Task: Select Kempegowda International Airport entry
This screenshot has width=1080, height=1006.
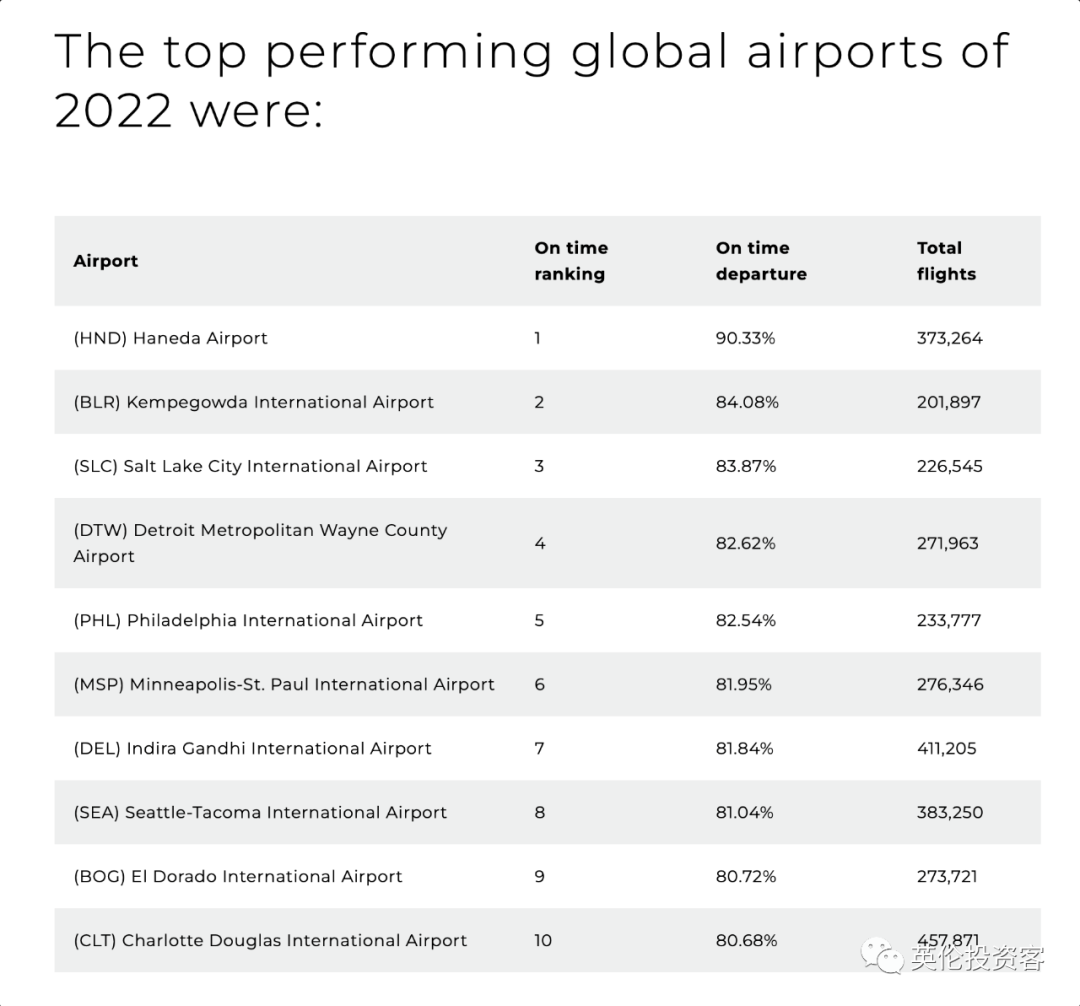Action: 253,402
